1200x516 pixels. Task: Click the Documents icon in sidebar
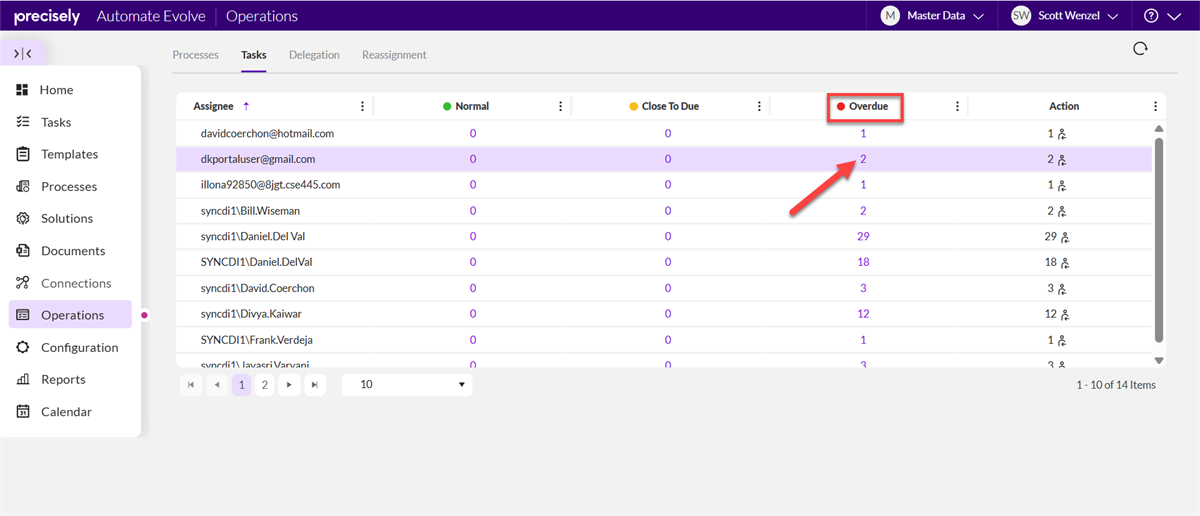pos(22,251)
